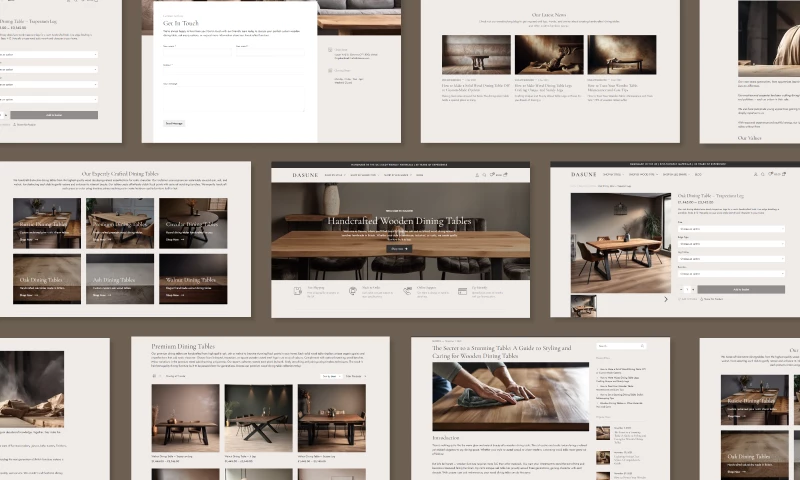Switch to grid view on Premium Dining Tables page
Viewport: 800px width, 480px height.
pyautogui.click(x=154, y=376)
